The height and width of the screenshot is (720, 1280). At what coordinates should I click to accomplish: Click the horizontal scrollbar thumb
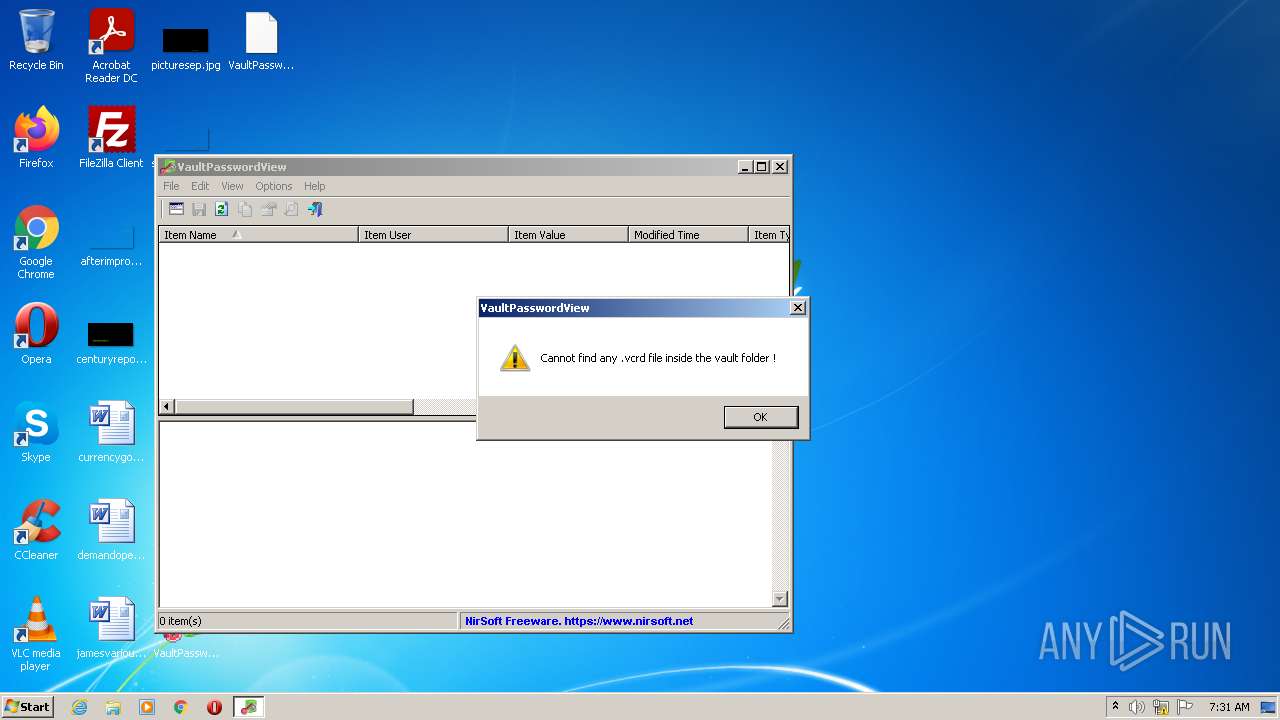point(294,407)
